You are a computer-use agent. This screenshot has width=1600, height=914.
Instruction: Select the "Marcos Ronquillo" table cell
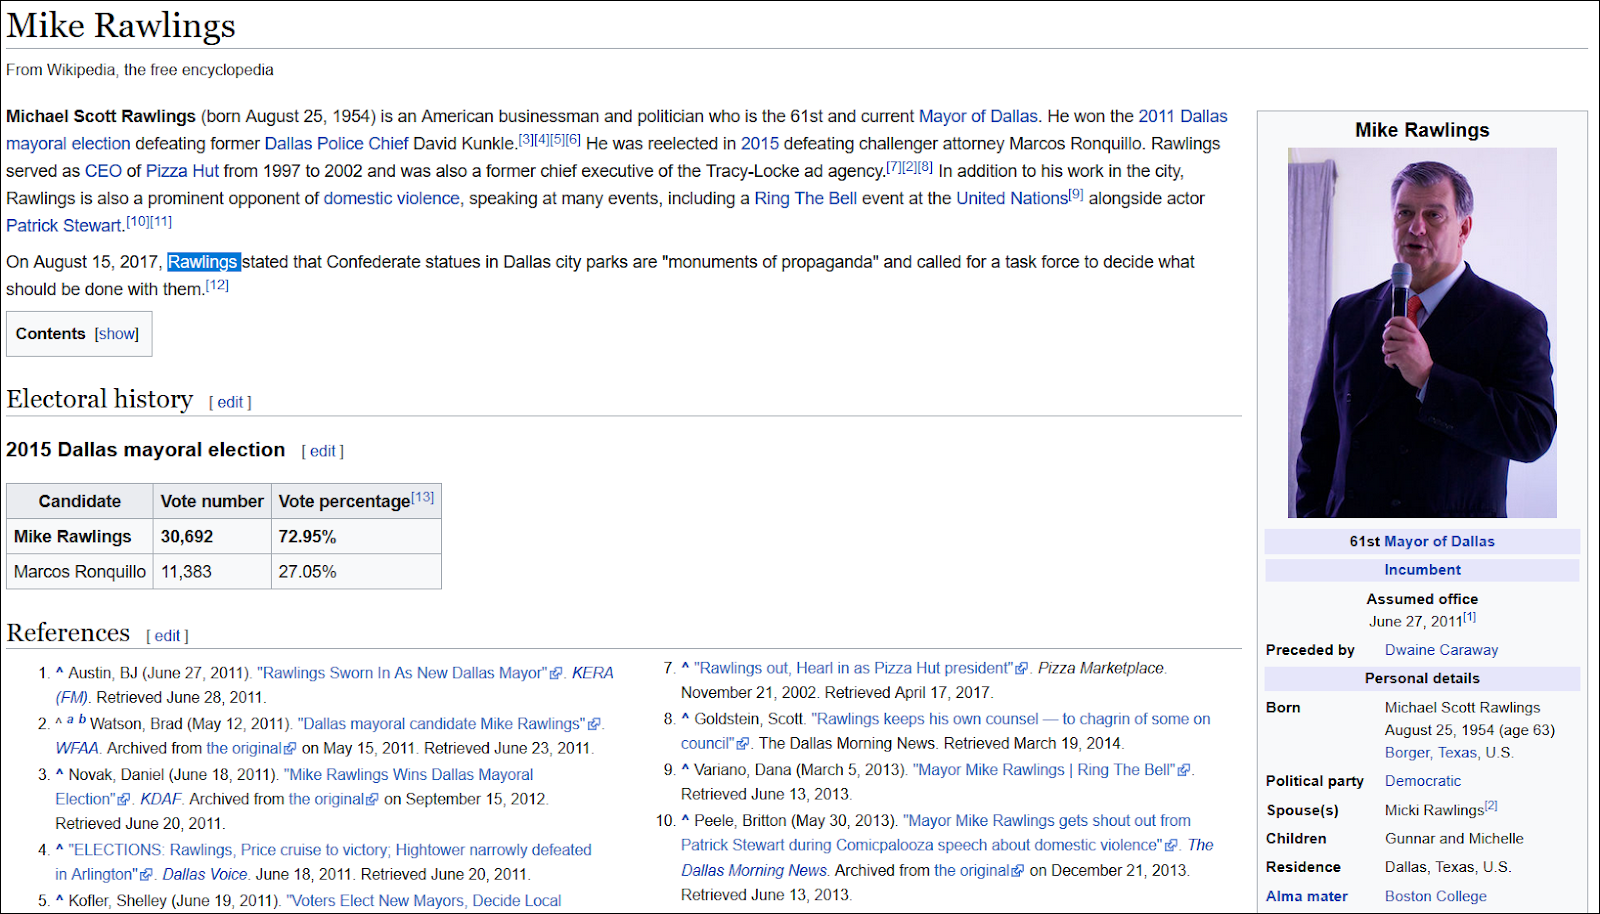point(80,571)
